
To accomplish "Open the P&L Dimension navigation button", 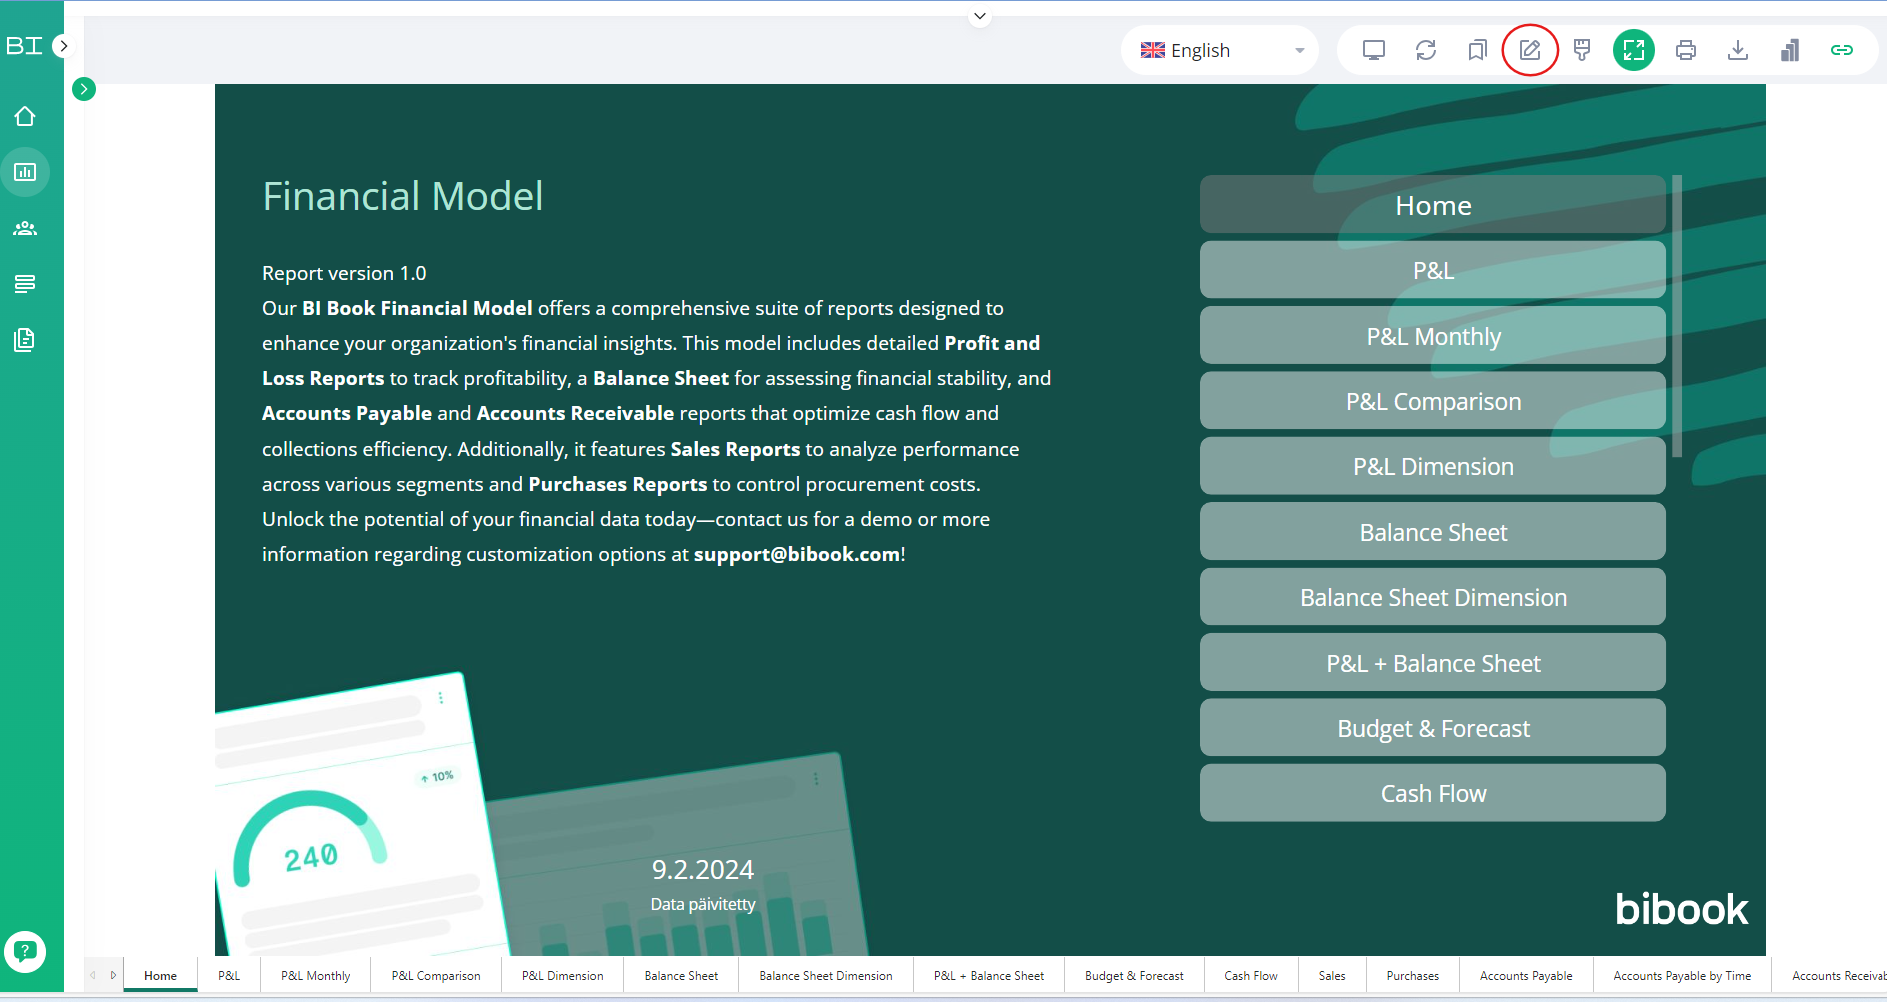I will tap(1433, 466).
